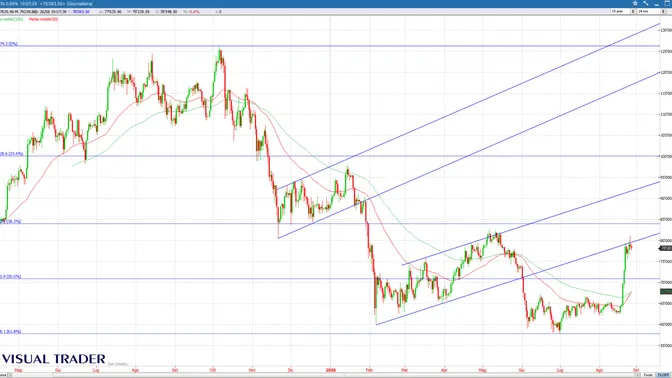
Task: Click the scrollbar right arrow at bottom
Action: [x=638, y=375]
